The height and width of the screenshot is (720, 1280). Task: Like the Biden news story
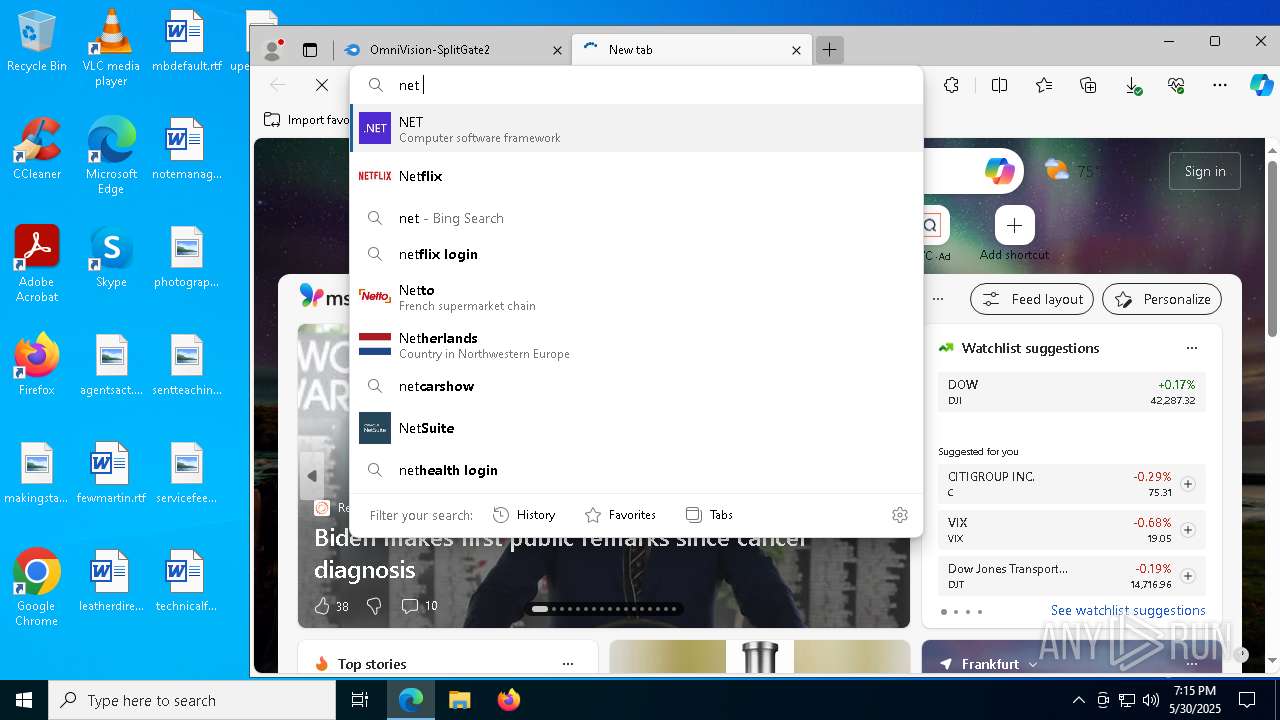tap(322, 605)
